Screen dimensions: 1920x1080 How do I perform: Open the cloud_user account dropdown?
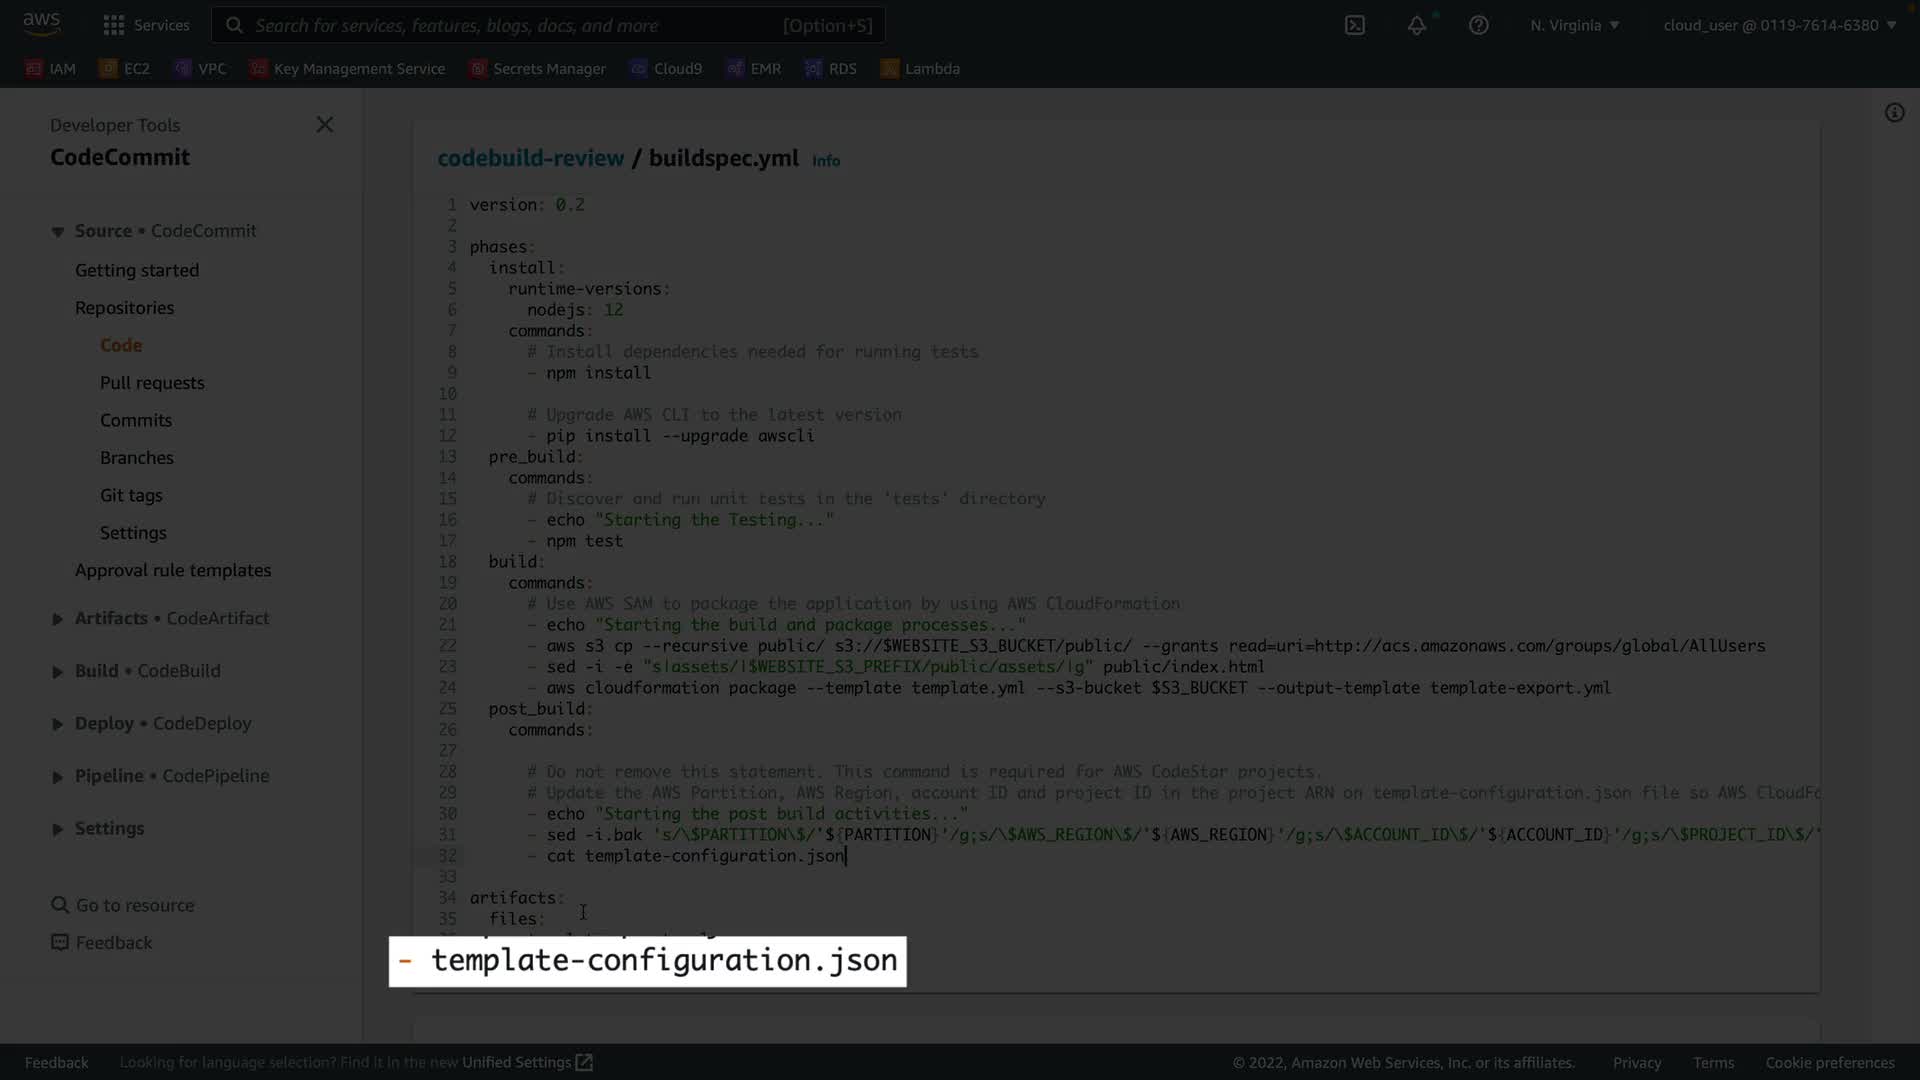(x=1779, y=25)
